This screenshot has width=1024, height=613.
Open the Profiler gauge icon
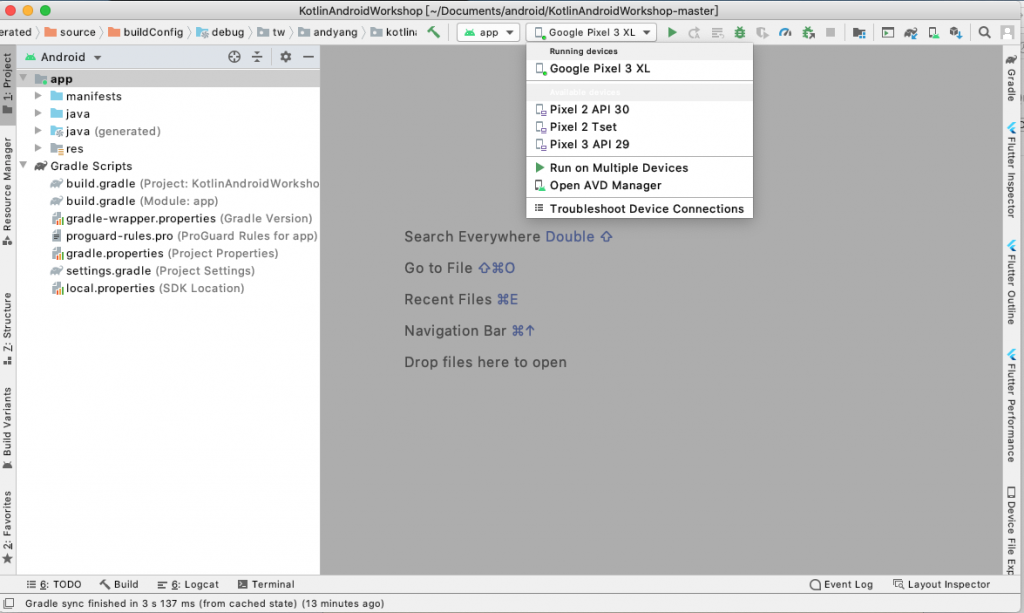(785, 32)
